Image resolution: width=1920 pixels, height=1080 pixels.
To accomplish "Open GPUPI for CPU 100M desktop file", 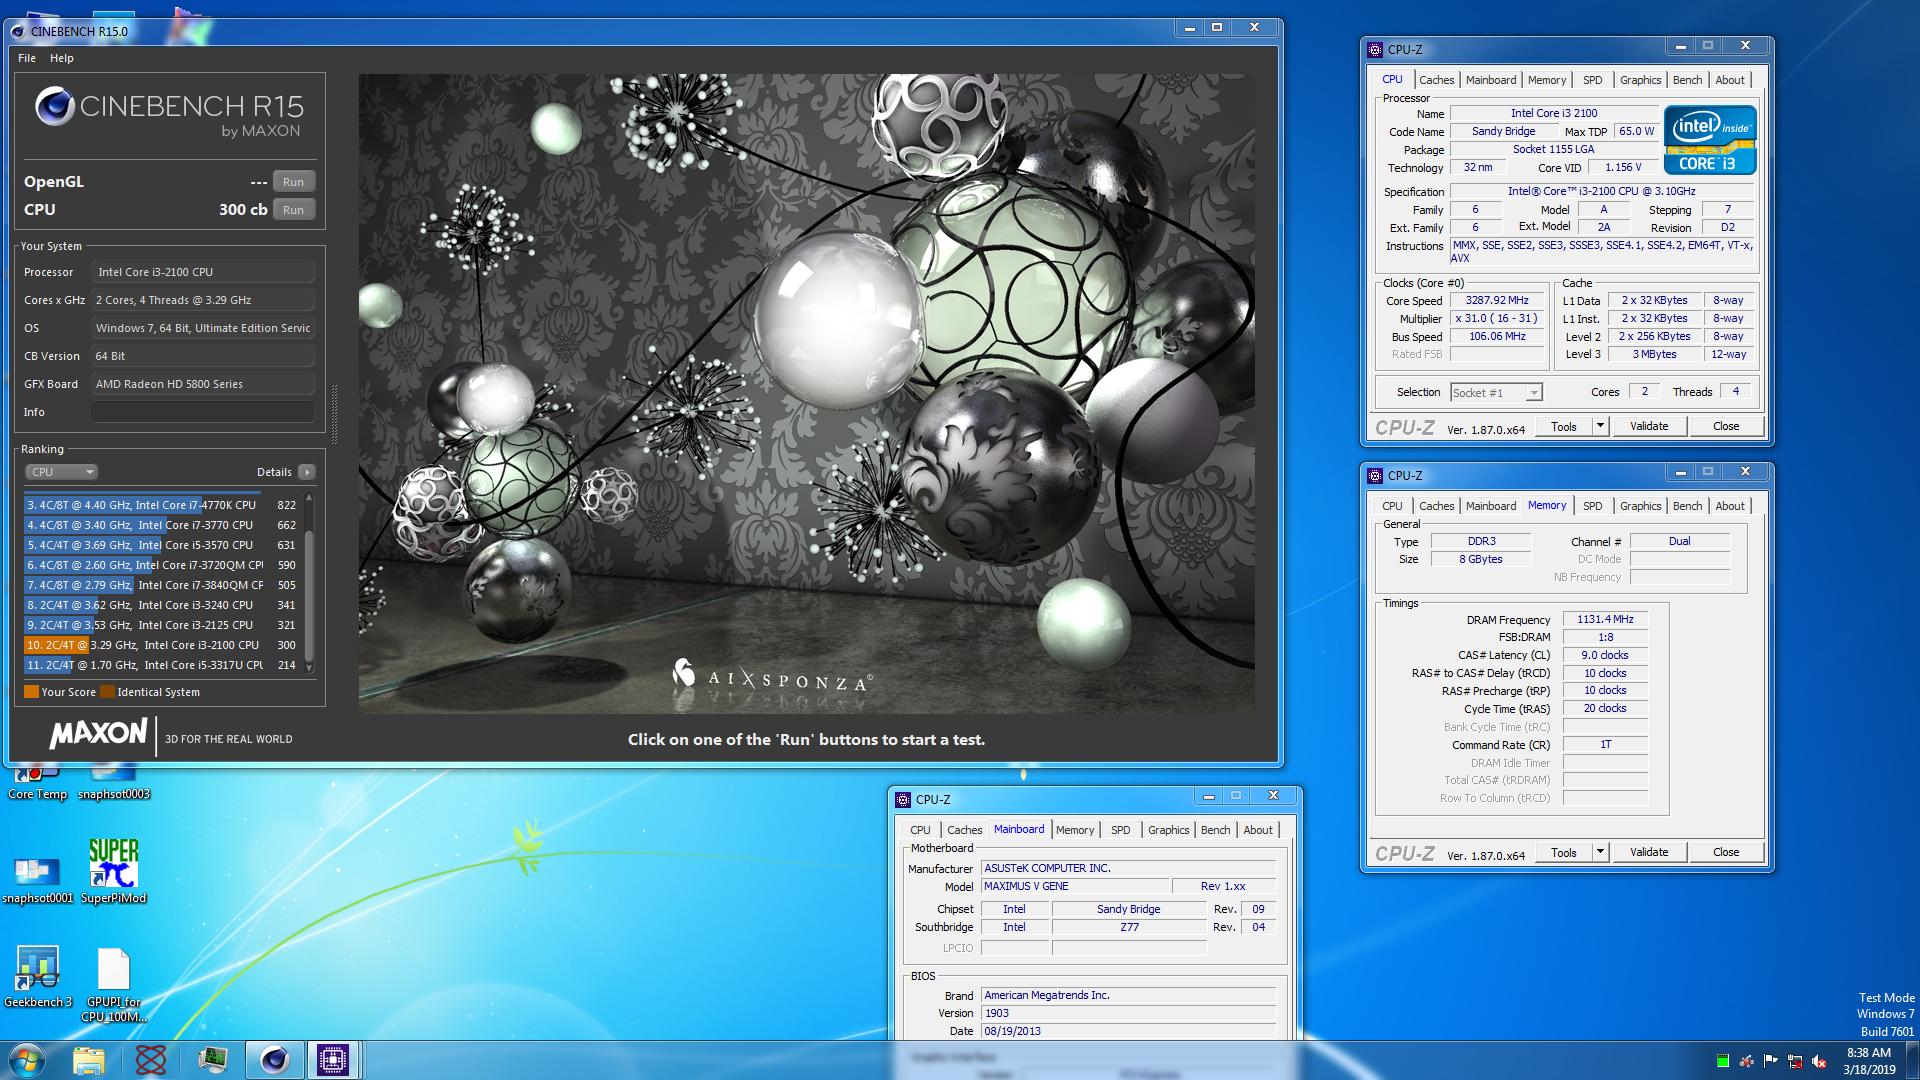I will click(x=113, y=984).
